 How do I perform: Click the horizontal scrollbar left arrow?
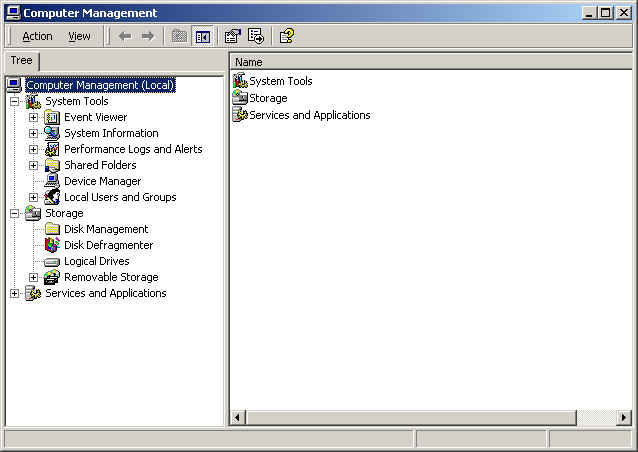coord(238,417)
